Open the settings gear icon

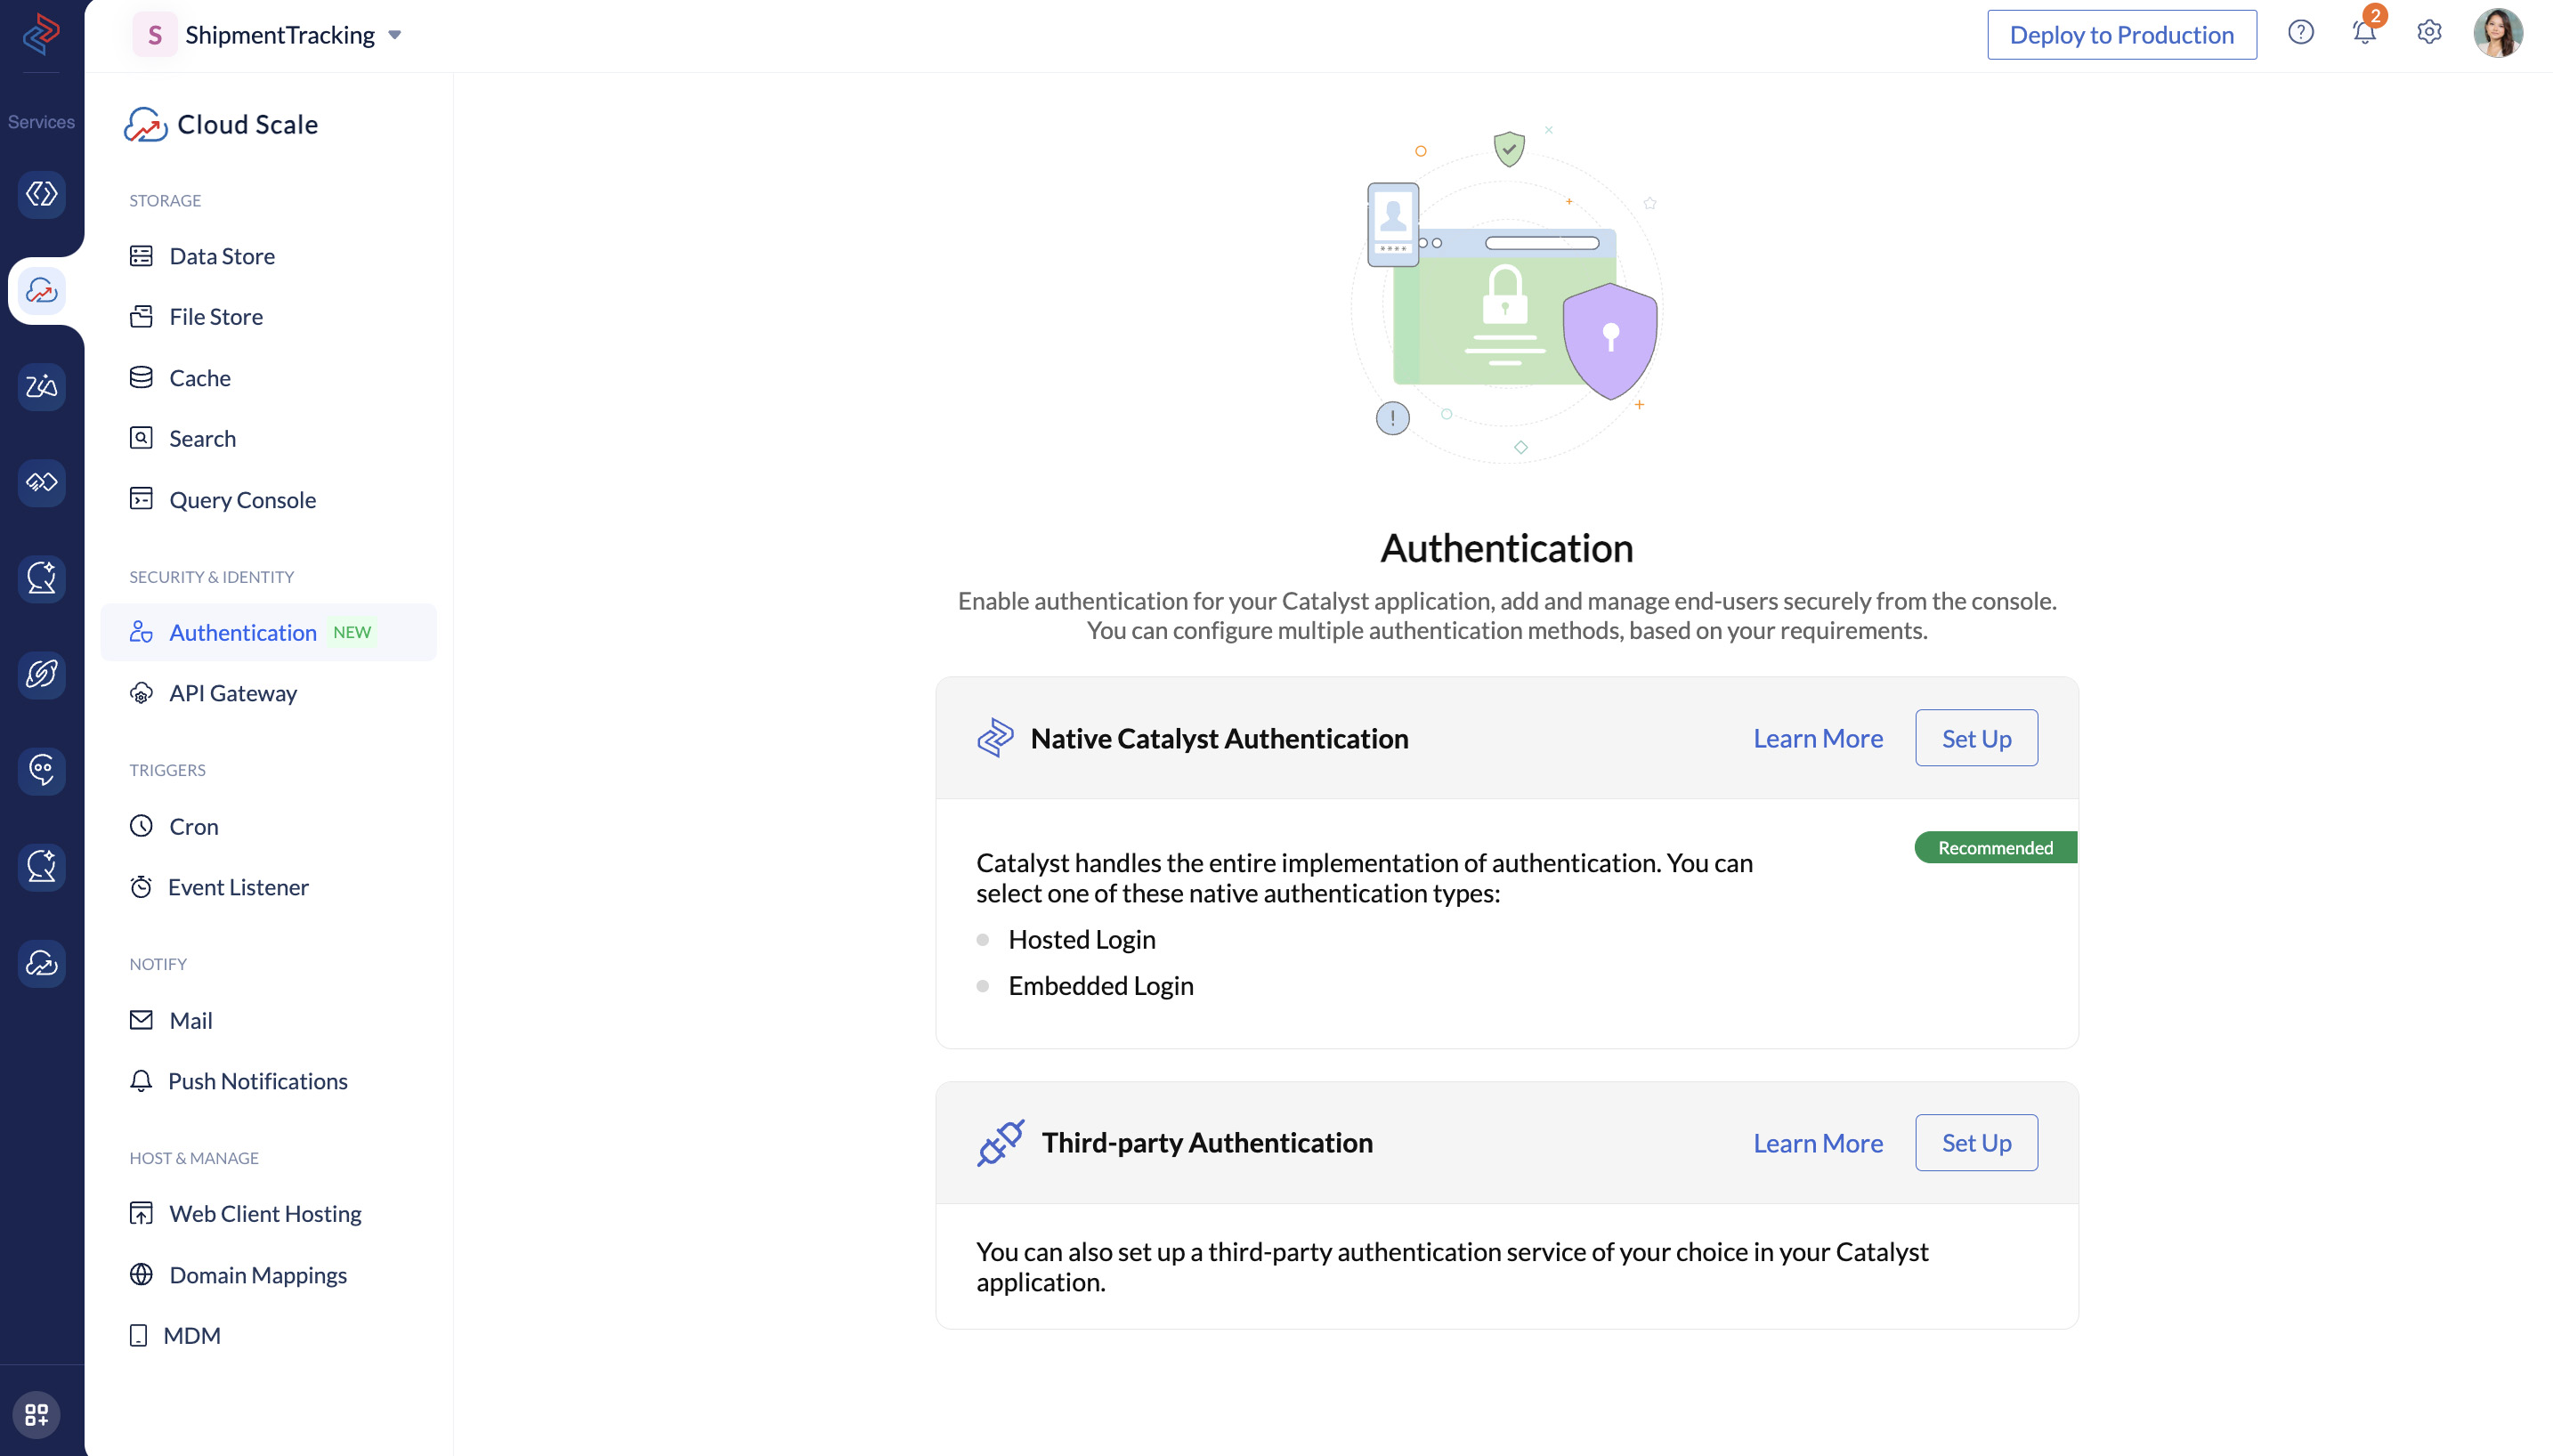click(x=2429, y=33)
